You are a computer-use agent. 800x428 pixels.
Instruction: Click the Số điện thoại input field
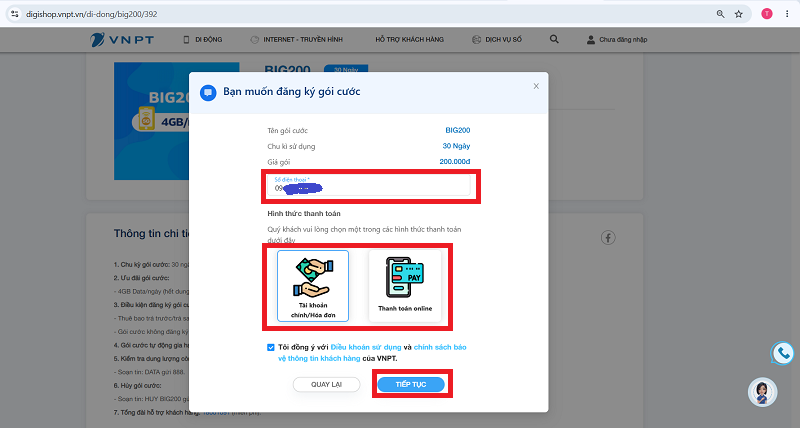coord(368,186)
